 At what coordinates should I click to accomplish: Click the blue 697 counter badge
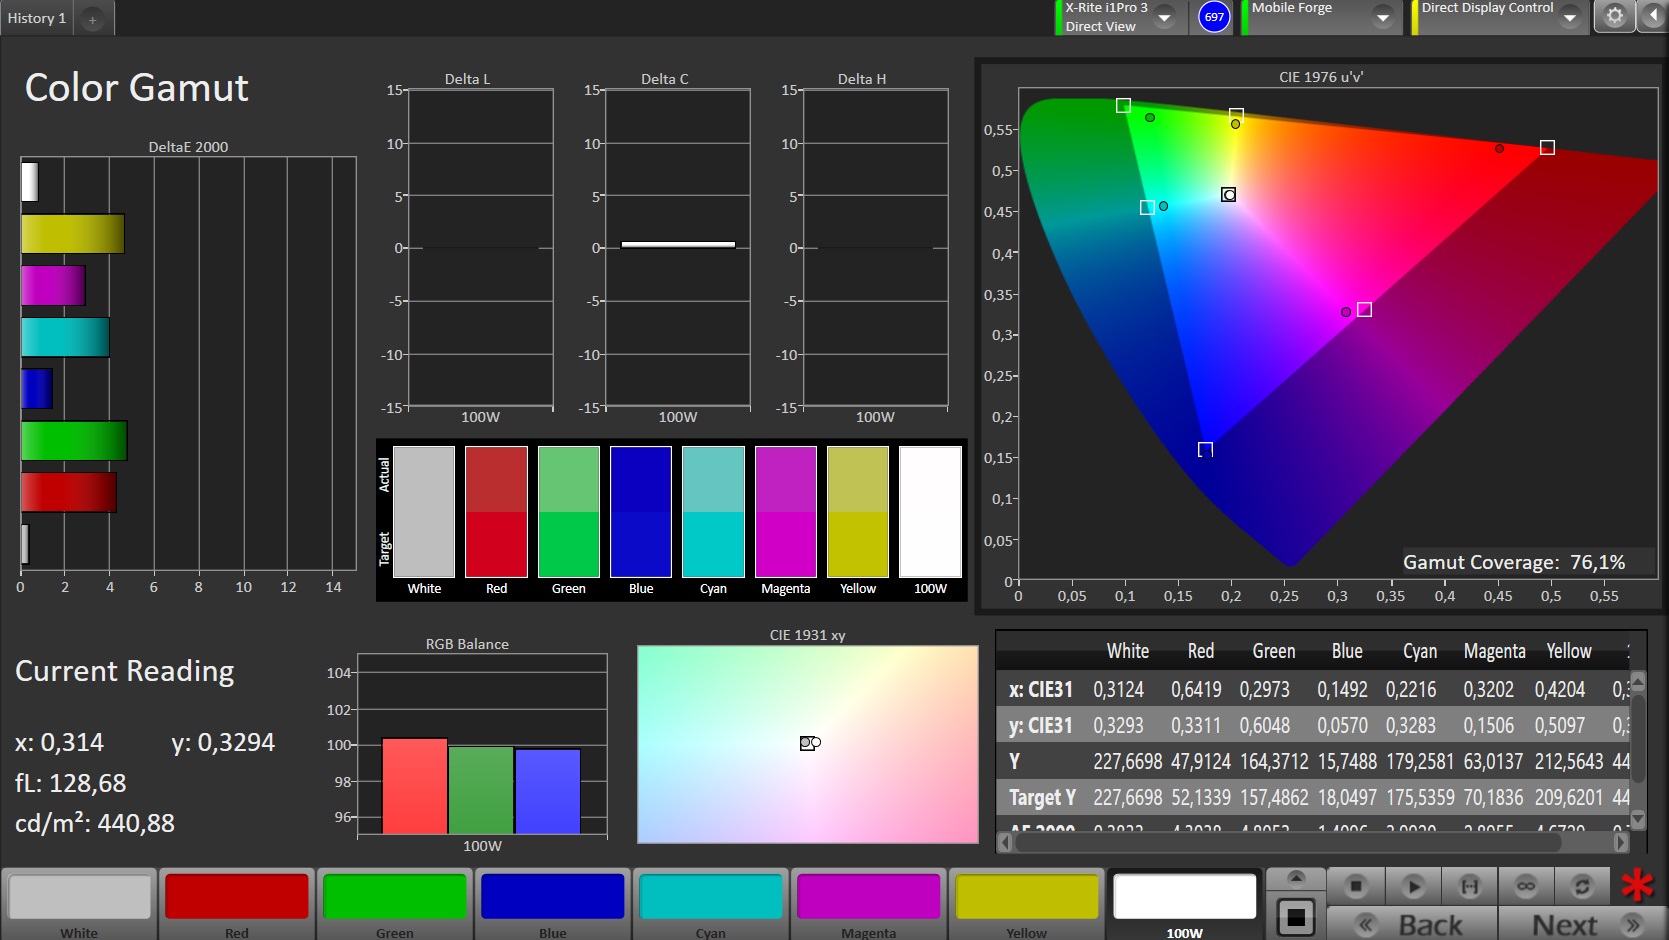(x=1214, y=17)
